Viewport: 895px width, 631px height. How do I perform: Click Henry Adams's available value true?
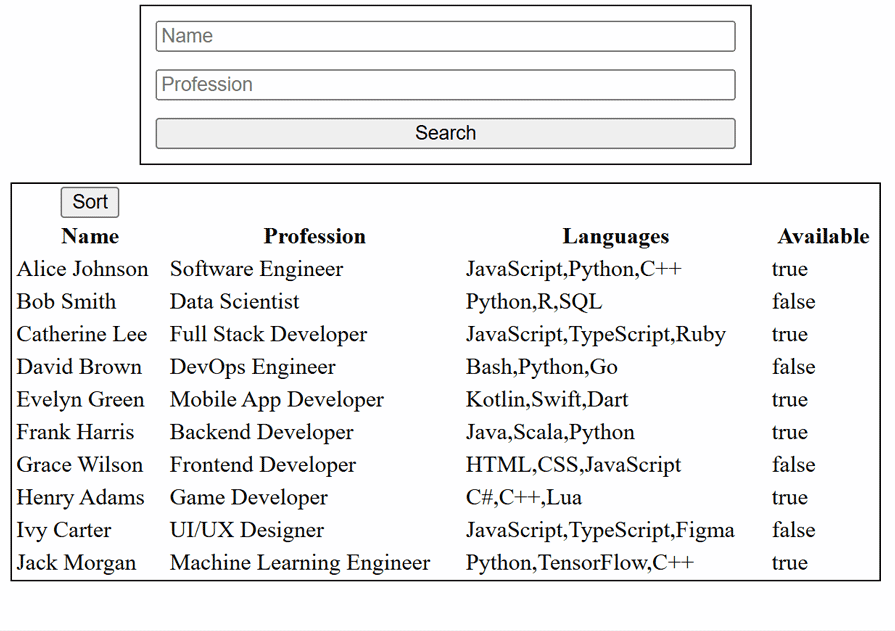tap(790, 497)
